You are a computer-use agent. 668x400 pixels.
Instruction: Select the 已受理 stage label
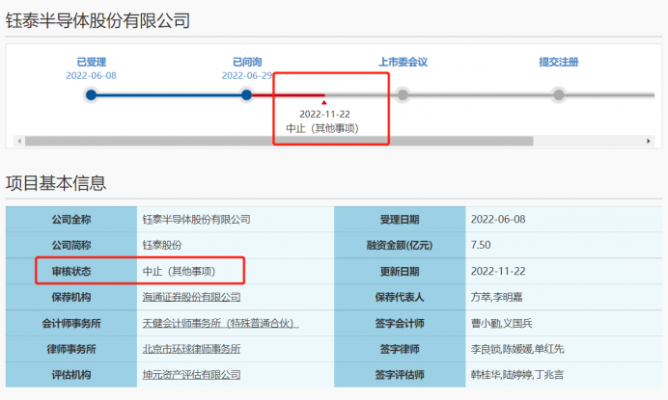[91, 62]
